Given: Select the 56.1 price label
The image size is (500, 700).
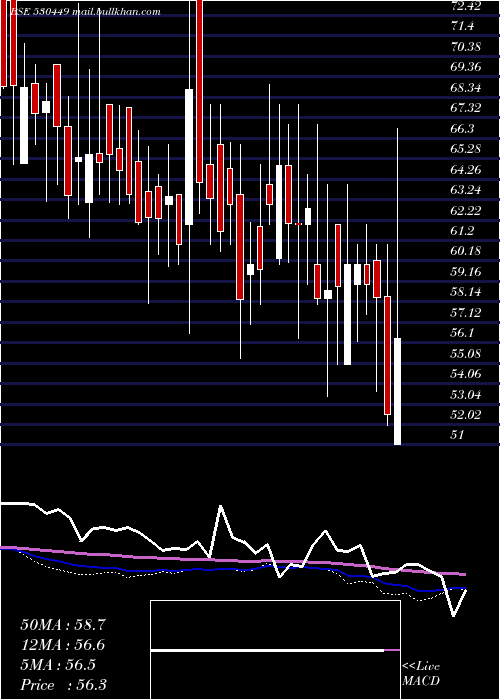Looking at the screenshot, I should 462,333.
